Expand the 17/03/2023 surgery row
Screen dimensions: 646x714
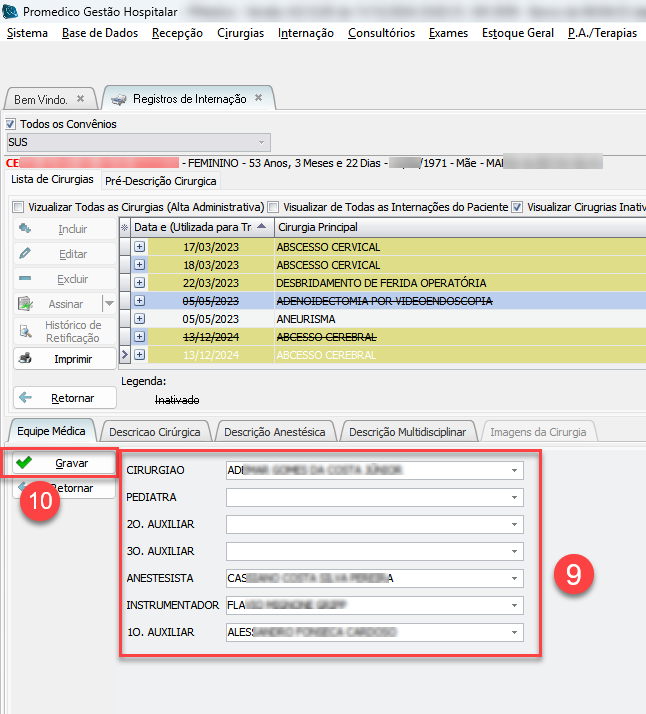pyautogui.click(x=140, y=247)
